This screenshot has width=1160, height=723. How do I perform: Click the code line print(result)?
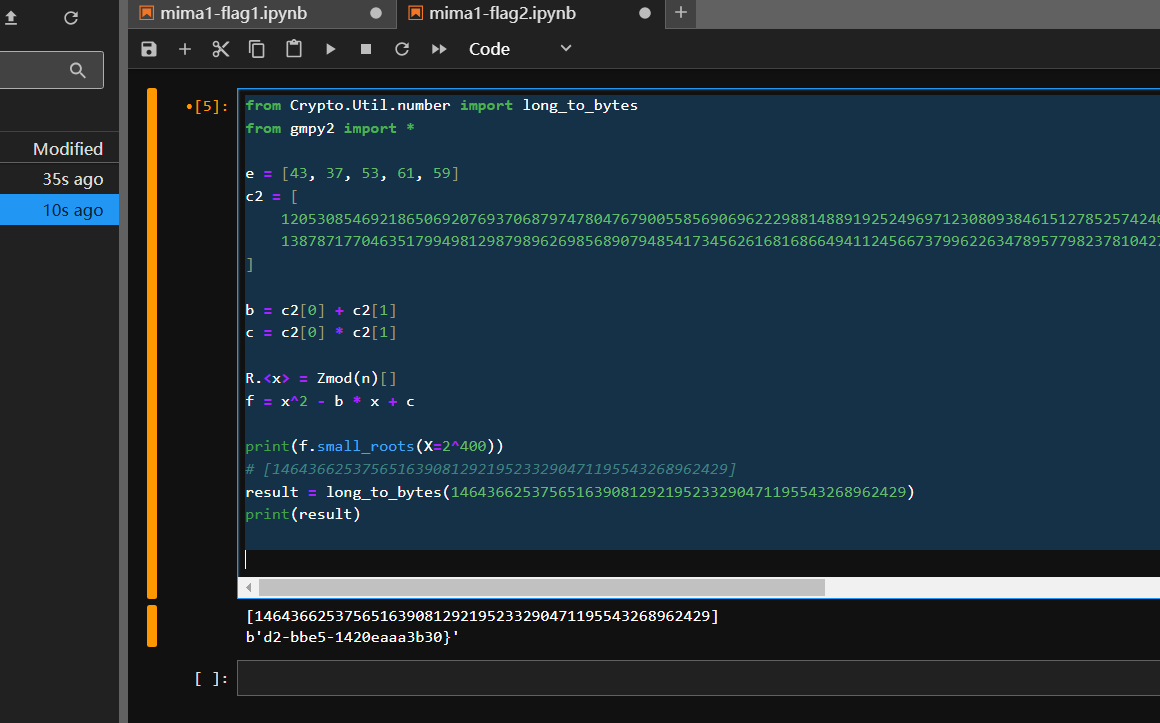pyautogui.click(x=303, y=514)
